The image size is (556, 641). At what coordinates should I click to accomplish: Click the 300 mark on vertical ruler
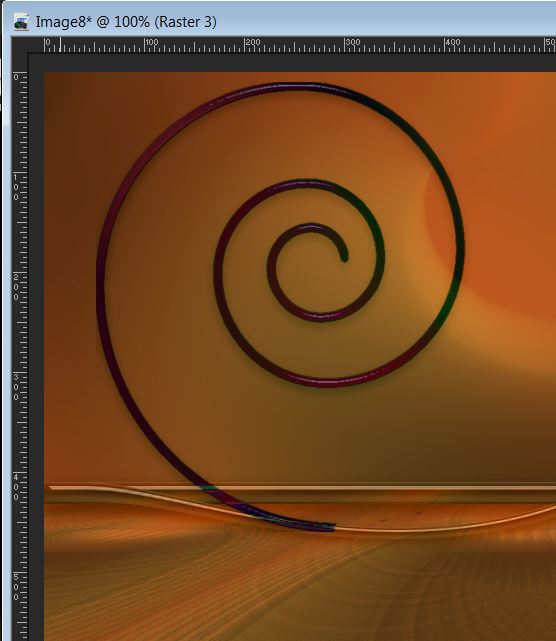(16, 387)
